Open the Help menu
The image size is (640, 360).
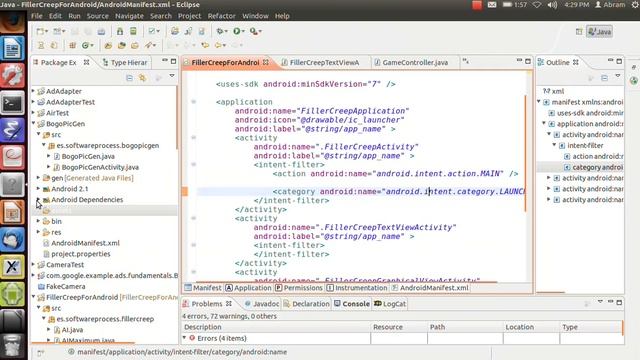(x=282, y=16)
